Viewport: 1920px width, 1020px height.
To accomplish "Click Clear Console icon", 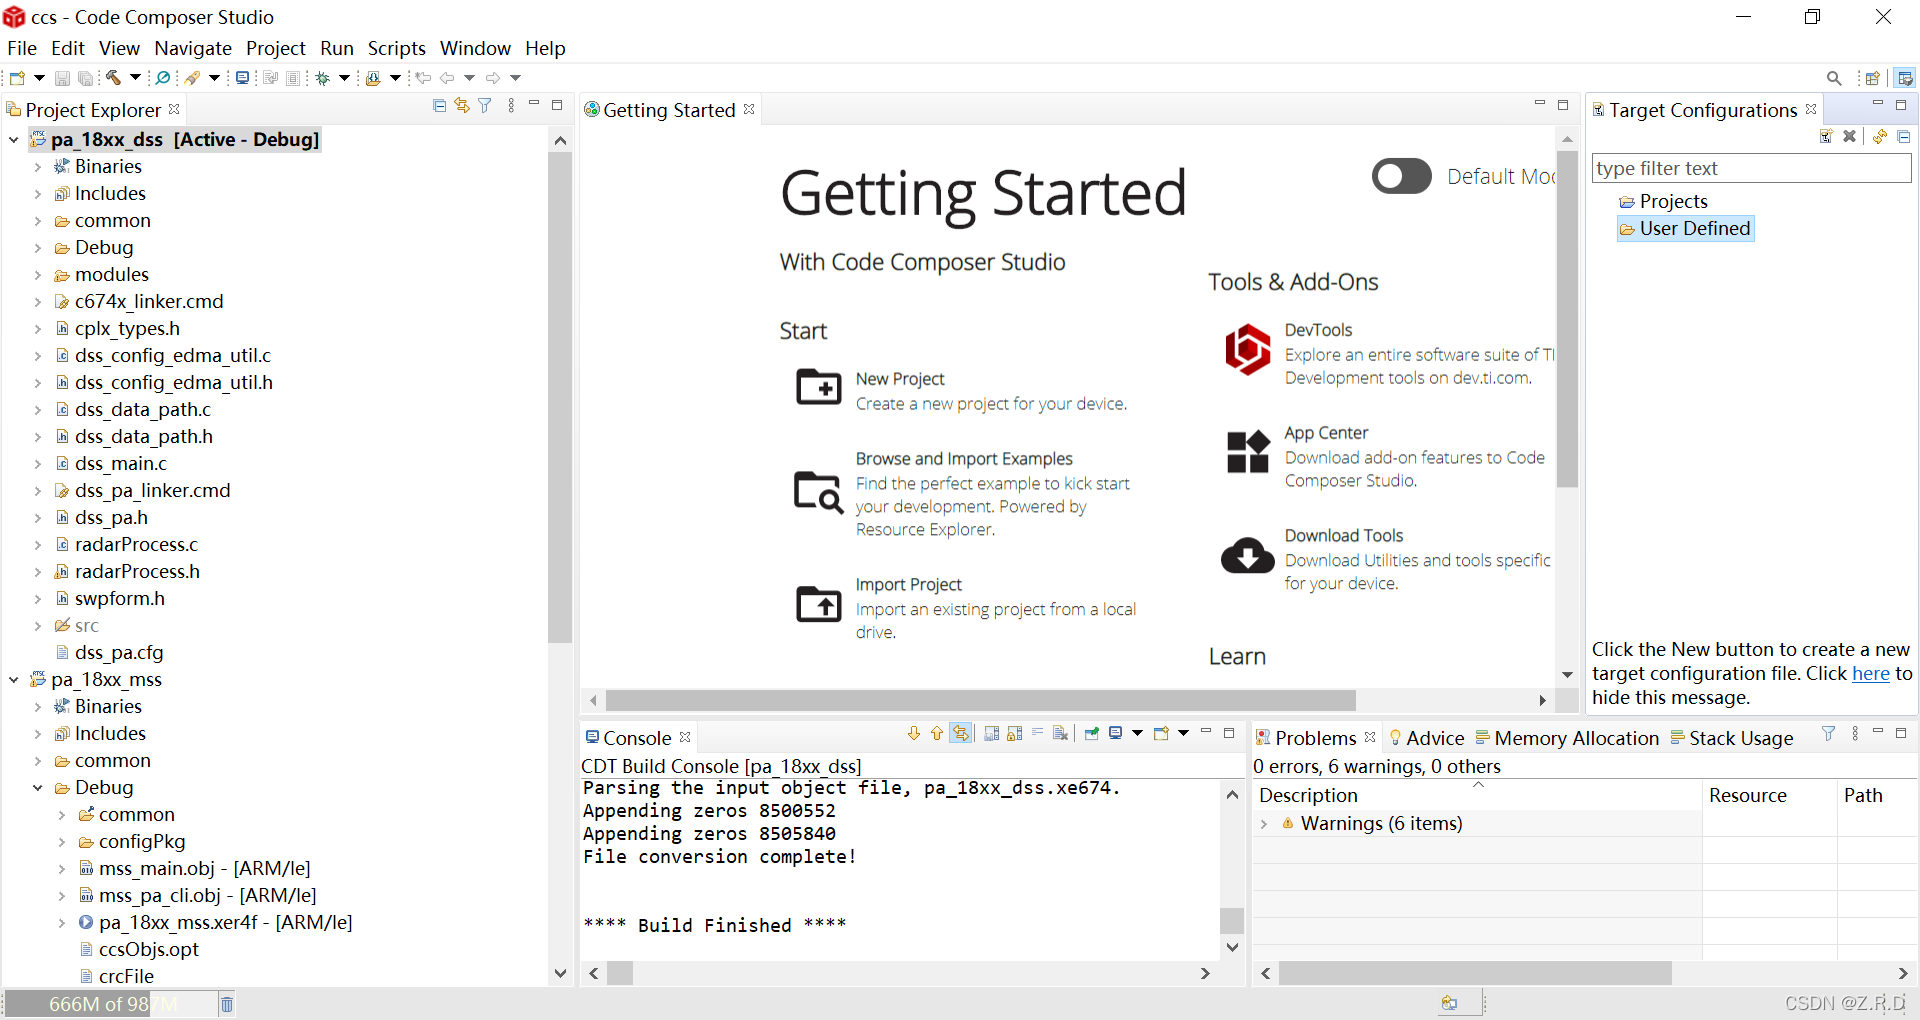I will [1061, 734].
